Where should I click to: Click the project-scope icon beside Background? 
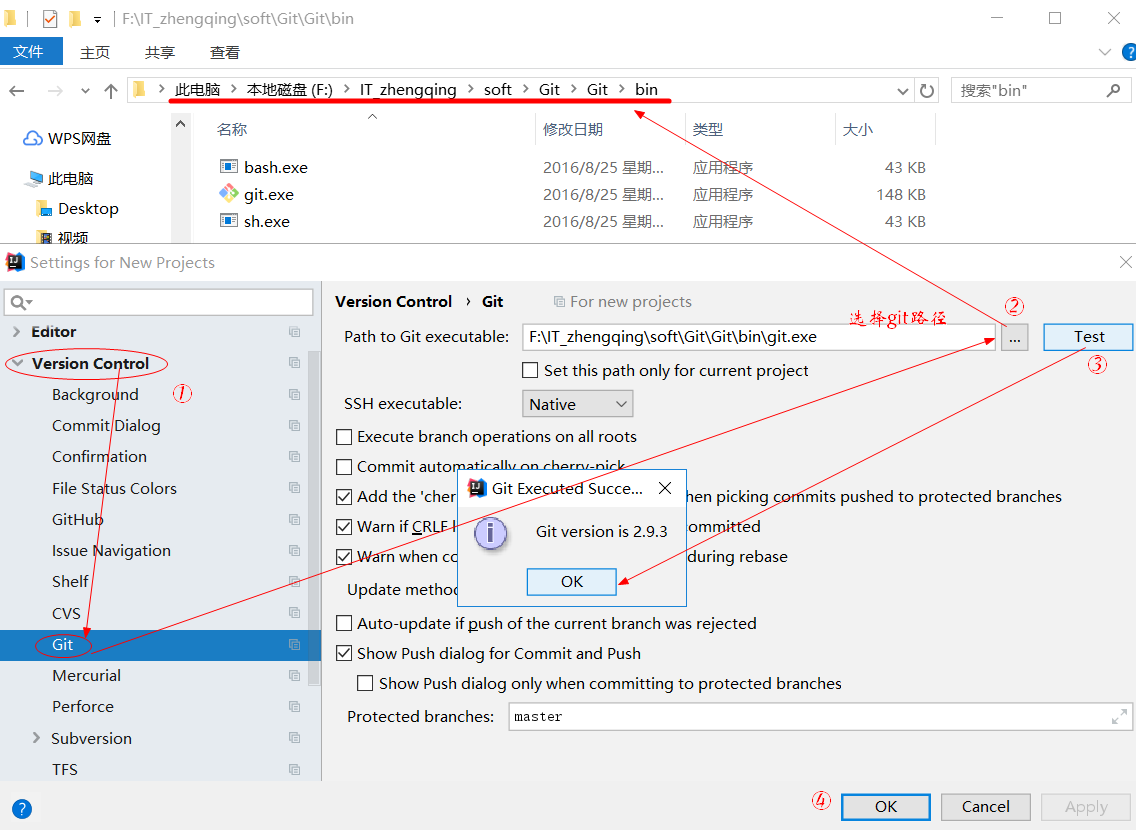(x=295, y=395)
